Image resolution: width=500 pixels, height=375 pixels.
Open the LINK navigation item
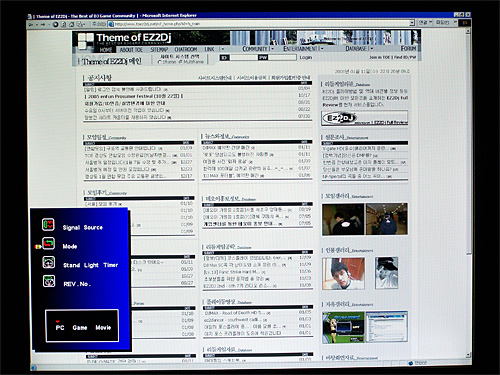209,49
